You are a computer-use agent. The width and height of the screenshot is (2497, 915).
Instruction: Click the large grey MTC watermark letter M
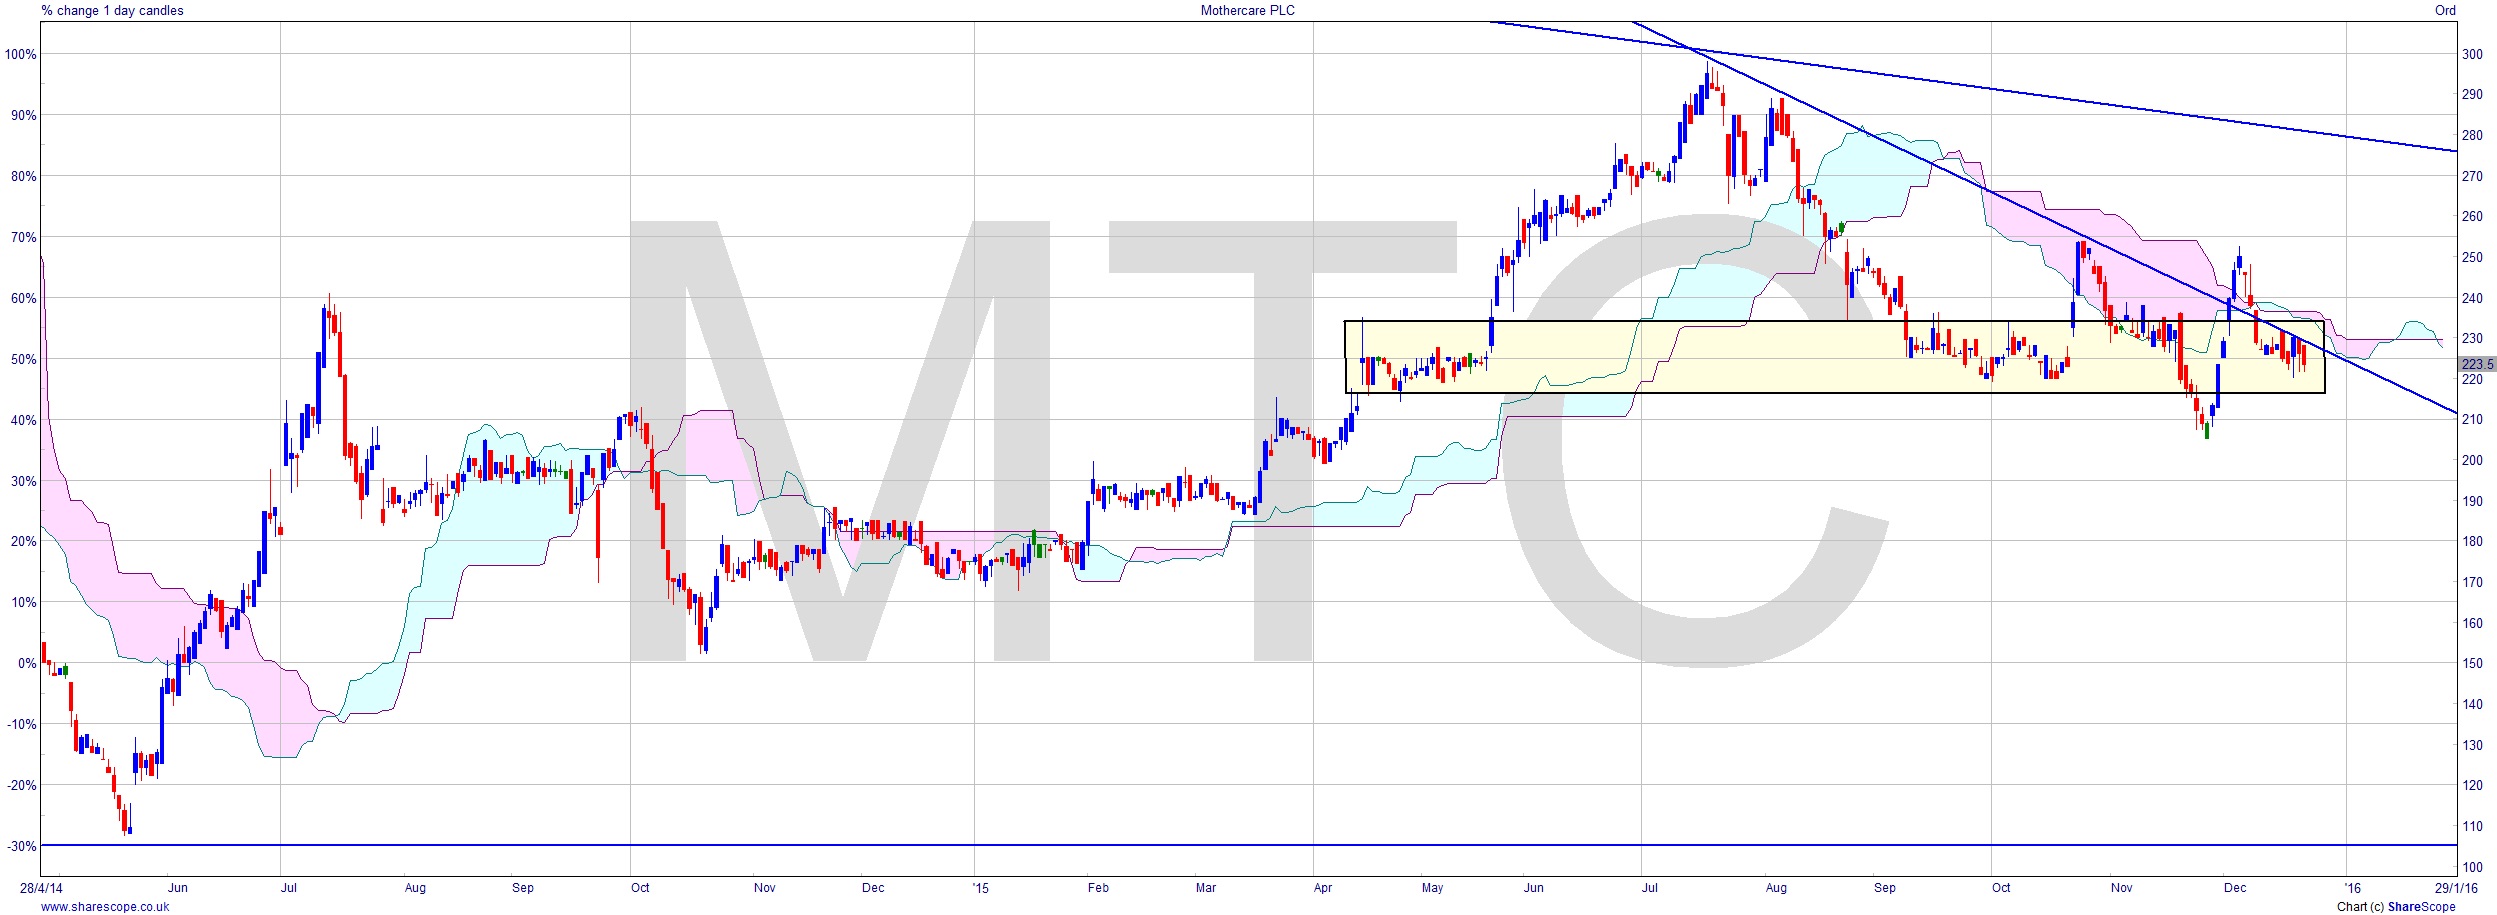click(x=840, y=440)
